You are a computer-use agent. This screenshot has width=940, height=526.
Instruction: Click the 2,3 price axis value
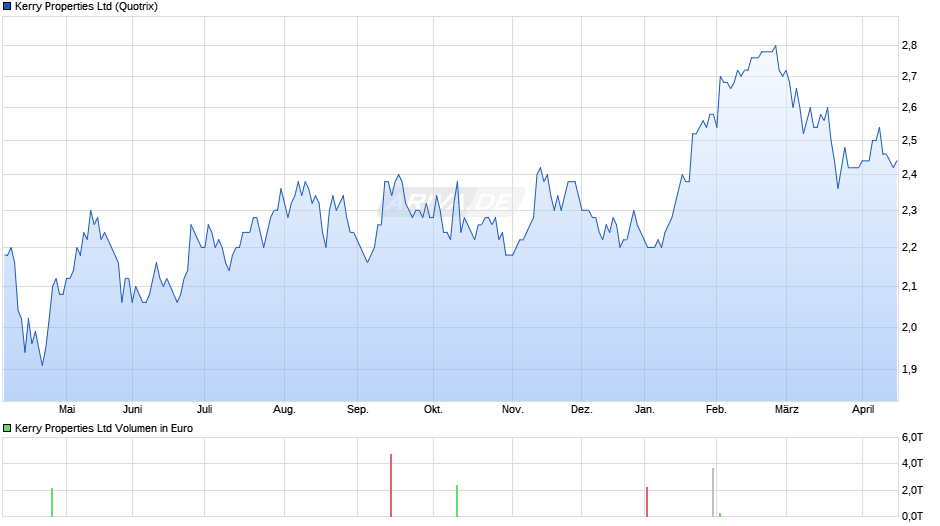(909, 211)
